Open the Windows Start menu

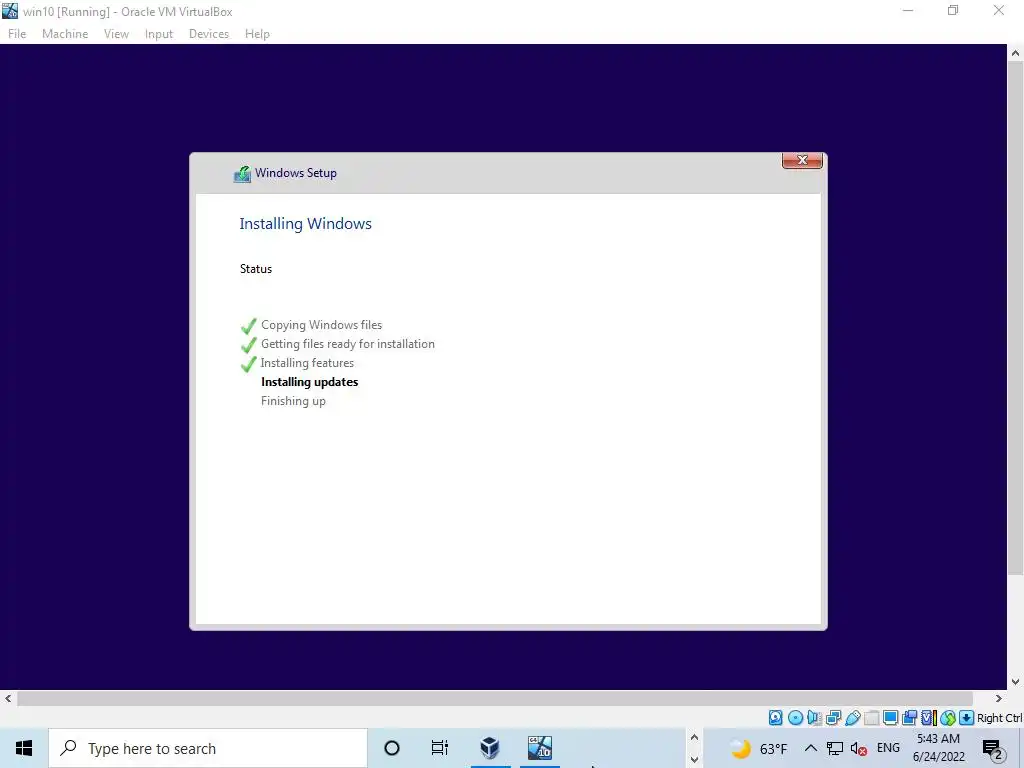click(24, 748)
